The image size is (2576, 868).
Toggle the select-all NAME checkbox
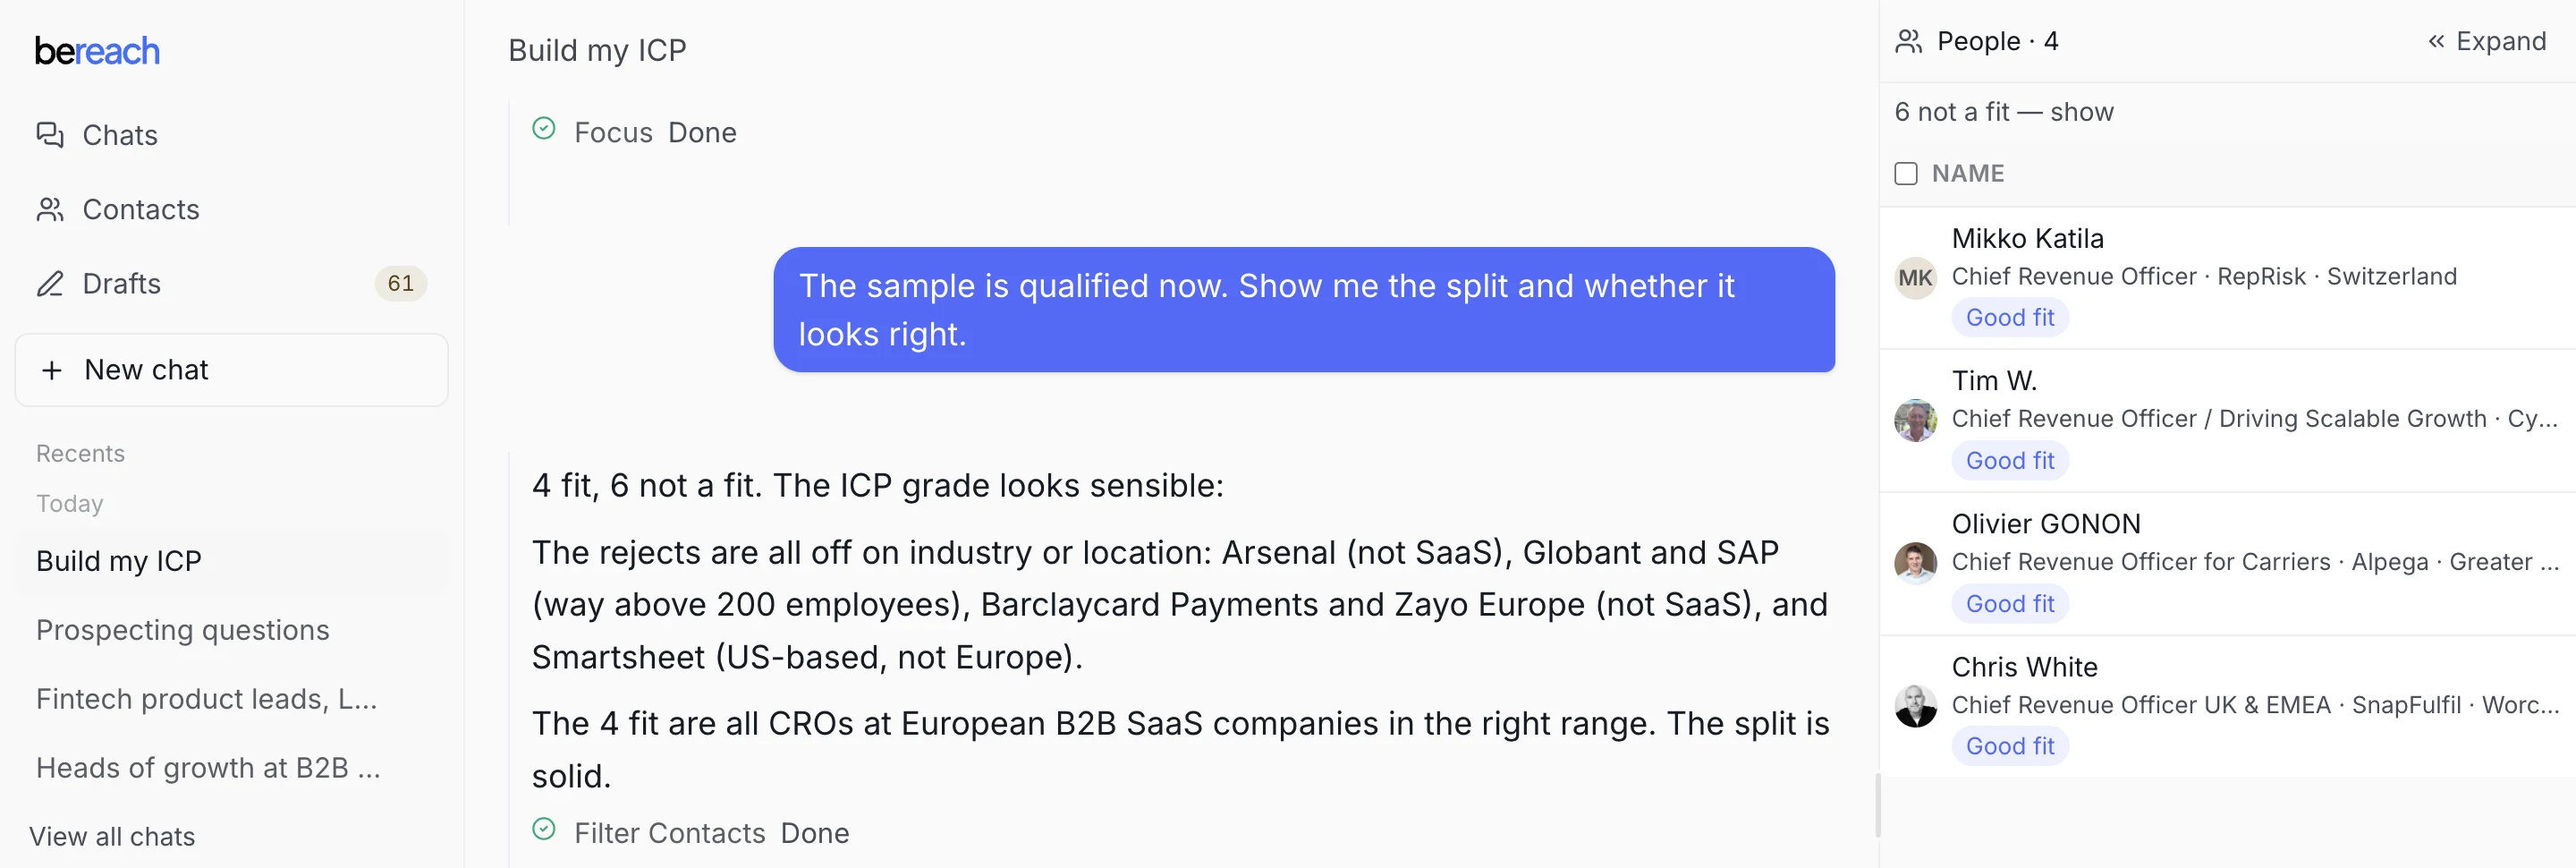1906,174
